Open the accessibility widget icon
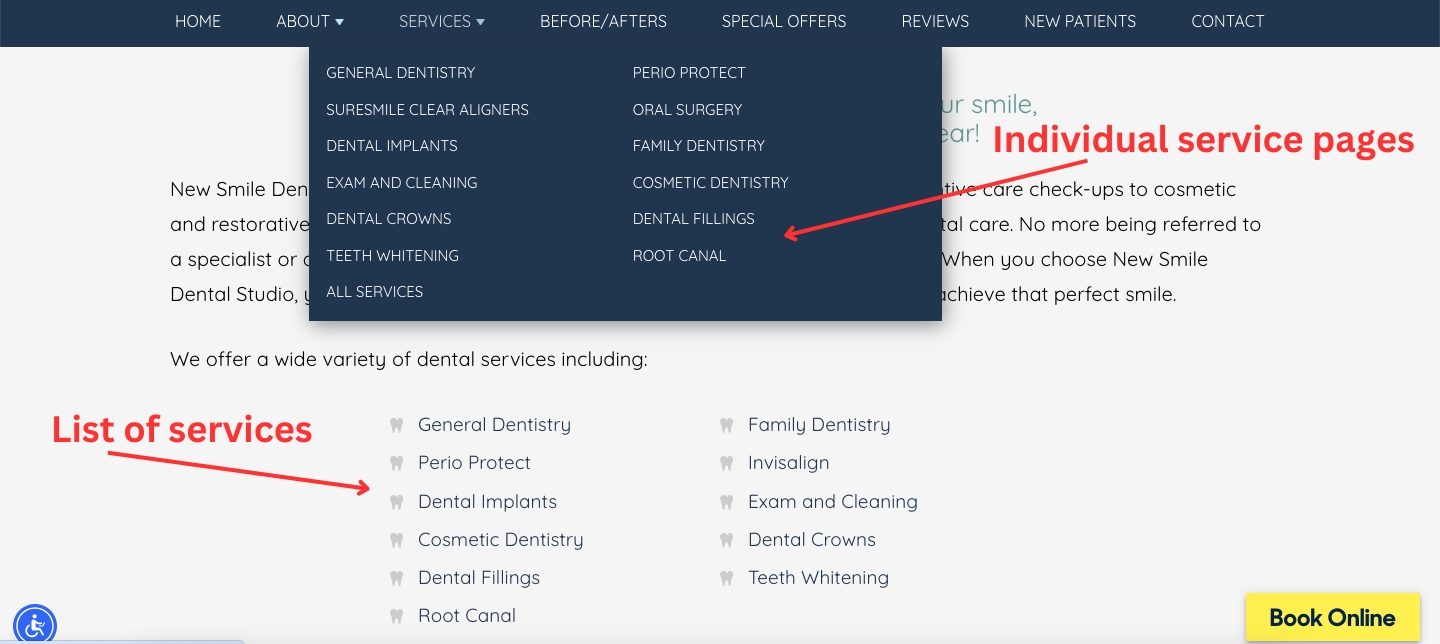 coord(34,625)
